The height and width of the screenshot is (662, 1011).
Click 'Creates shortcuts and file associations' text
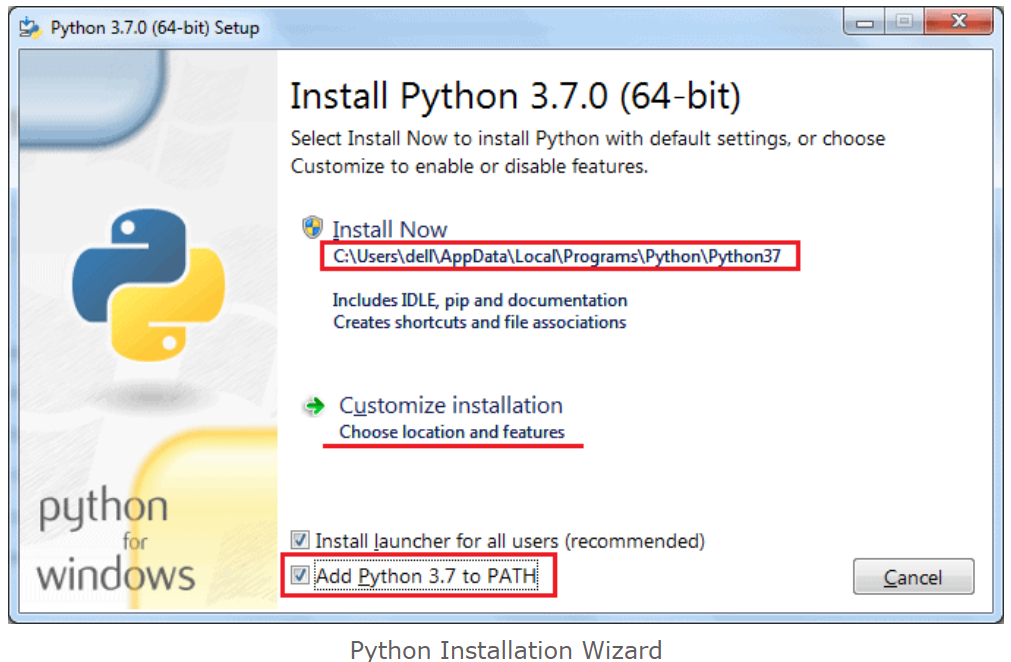tap(479, 322)
